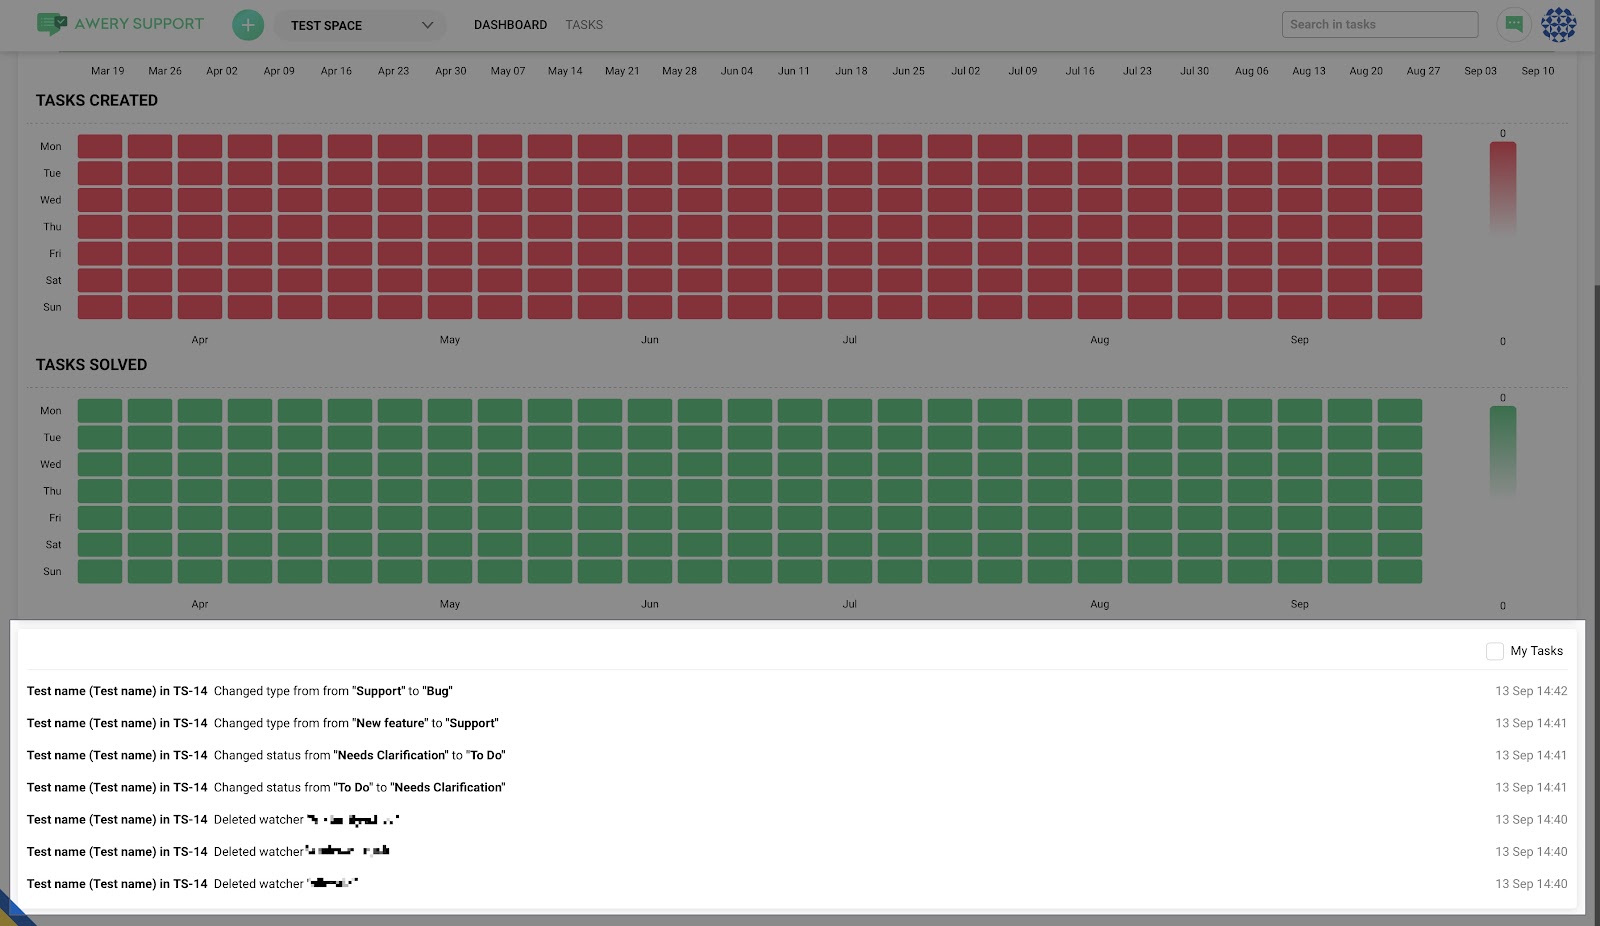
Task: Select first Sunday cell in Tasks Solved heatmap
Action: [100, 572]
